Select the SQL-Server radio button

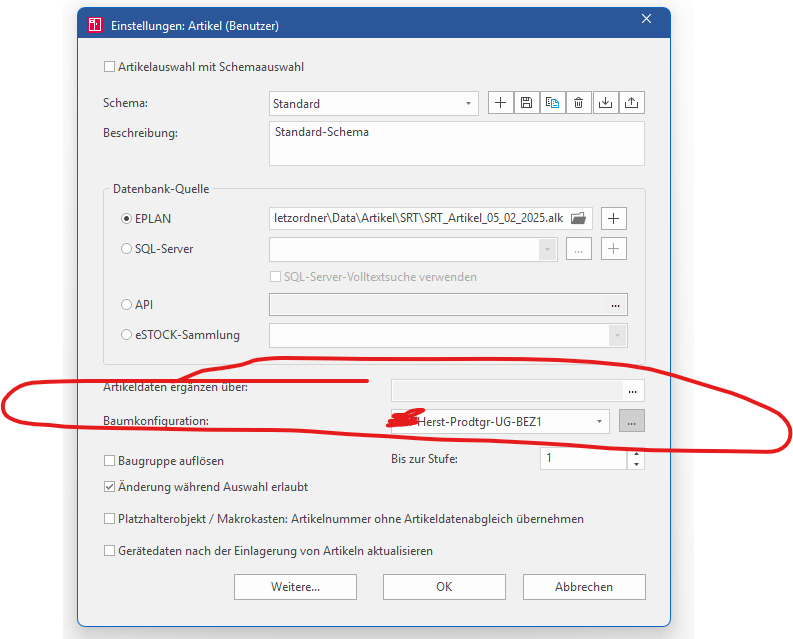(x=126, y=248)
